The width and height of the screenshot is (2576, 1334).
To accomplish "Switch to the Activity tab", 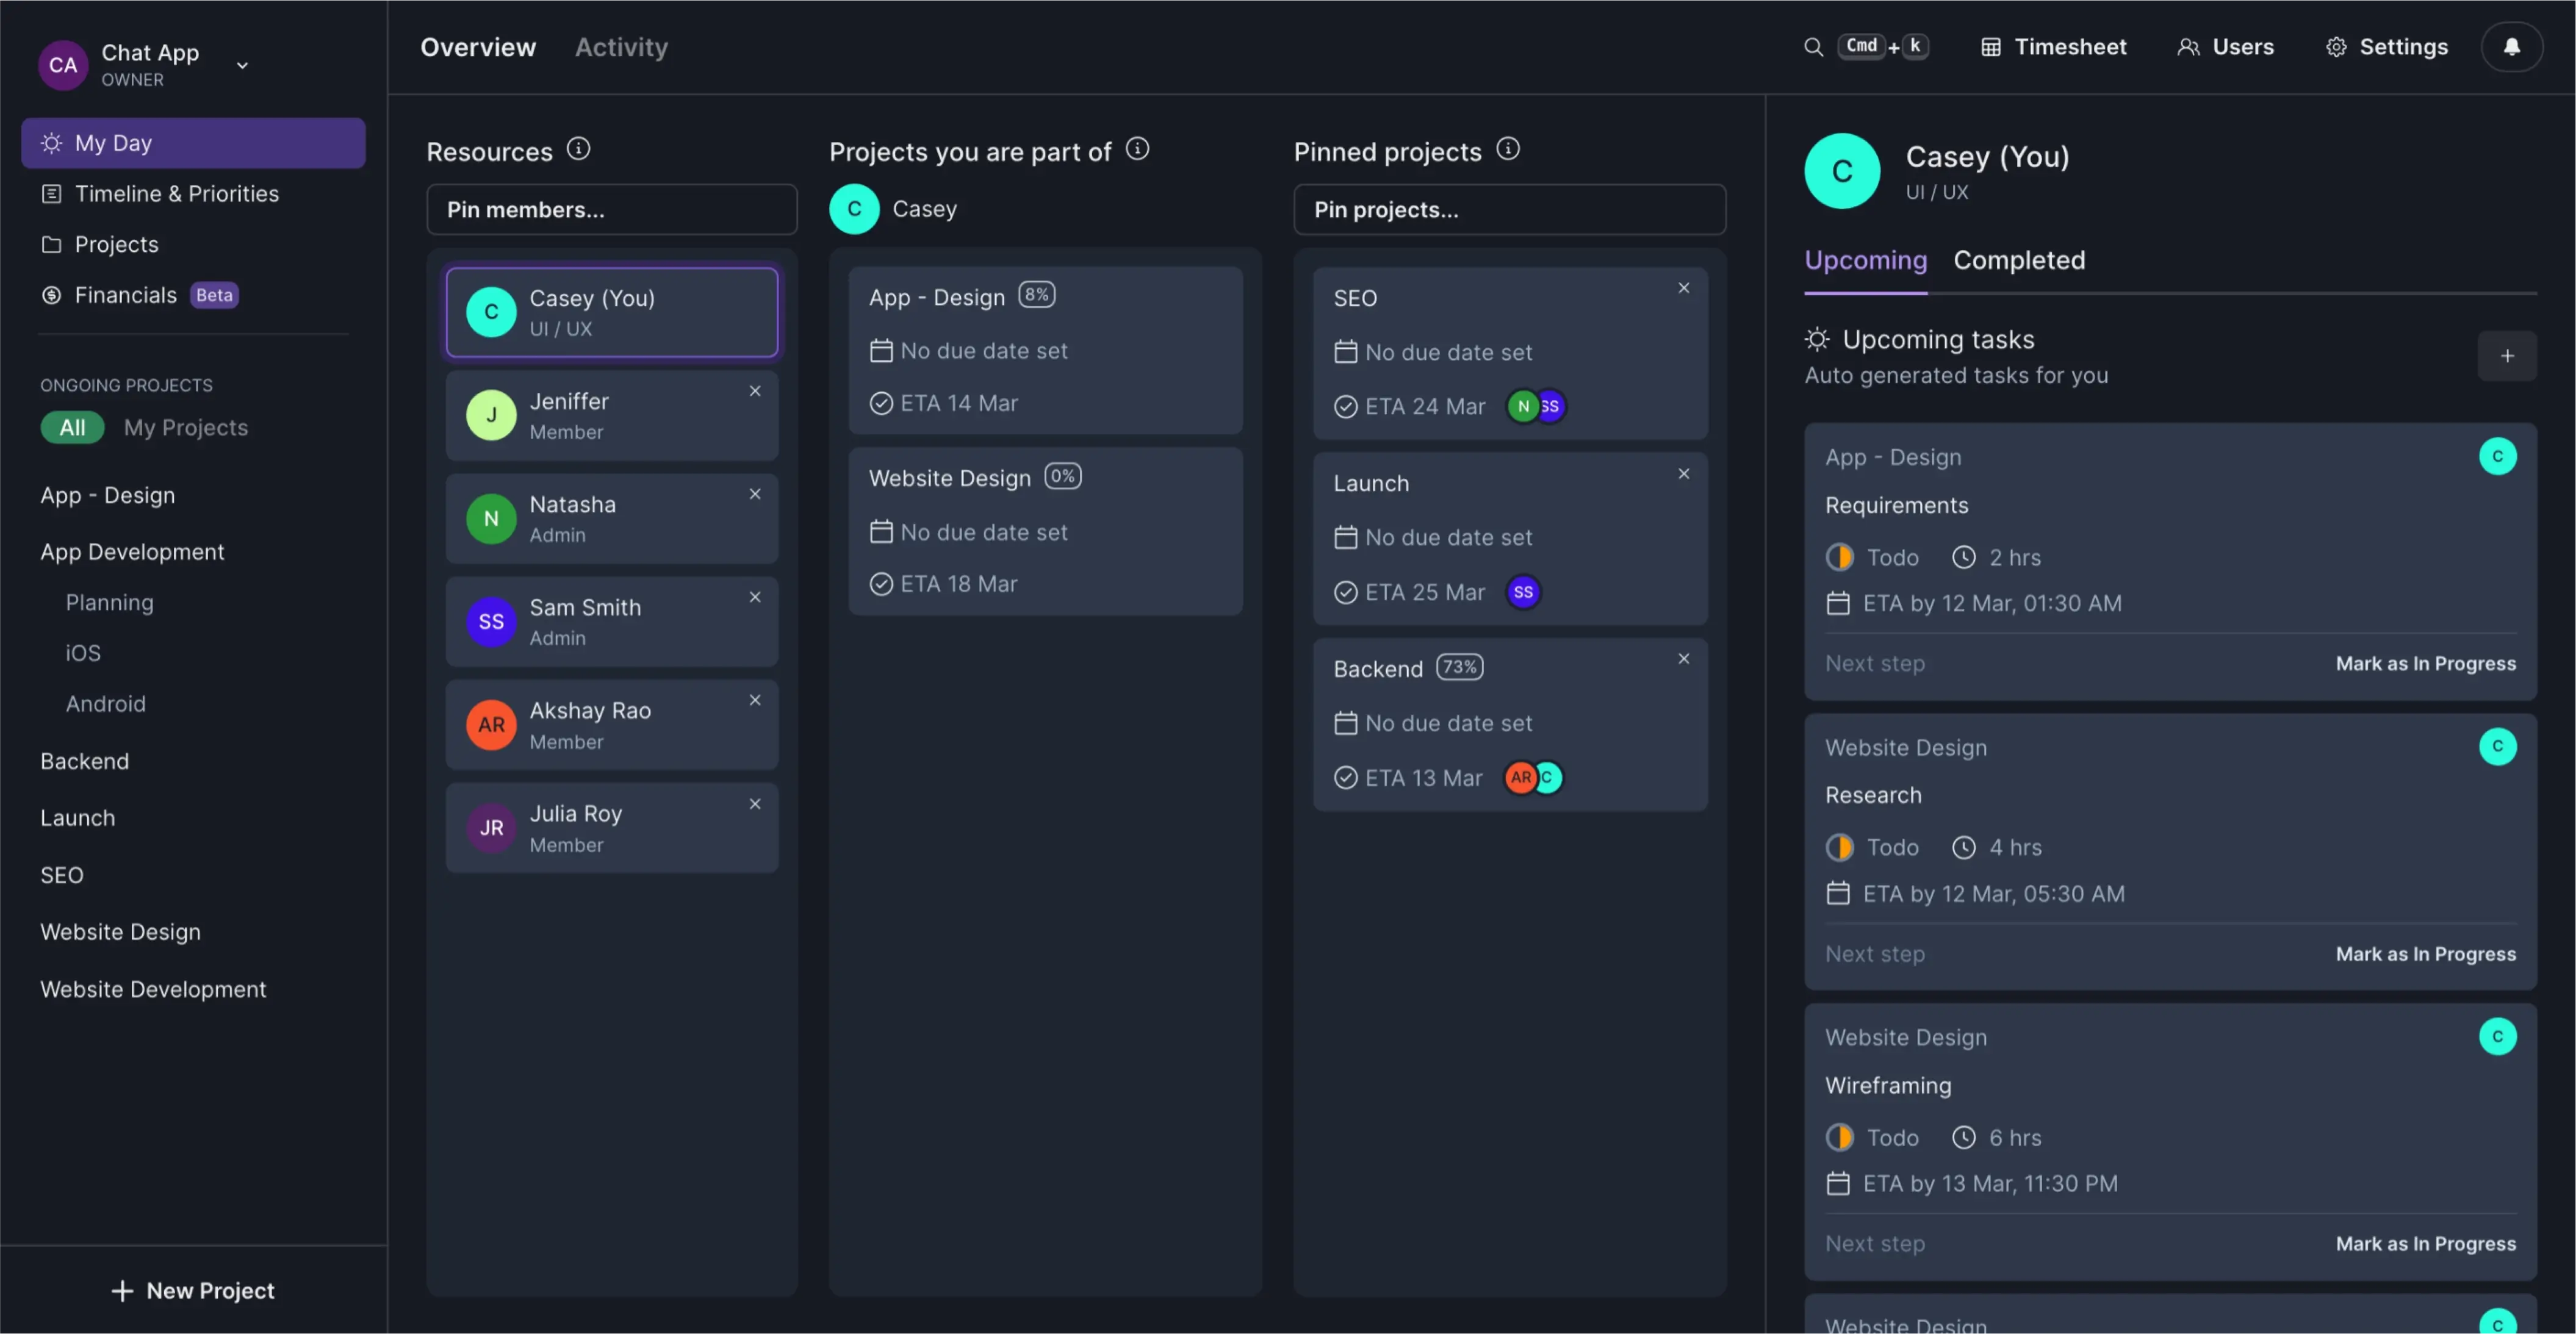I will pyautogui.click(x=621, y=46).
